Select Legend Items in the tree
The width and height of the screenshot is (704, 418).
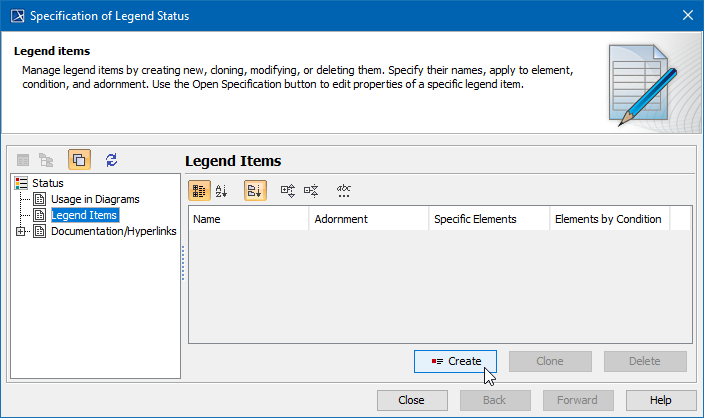coord(84,215)
